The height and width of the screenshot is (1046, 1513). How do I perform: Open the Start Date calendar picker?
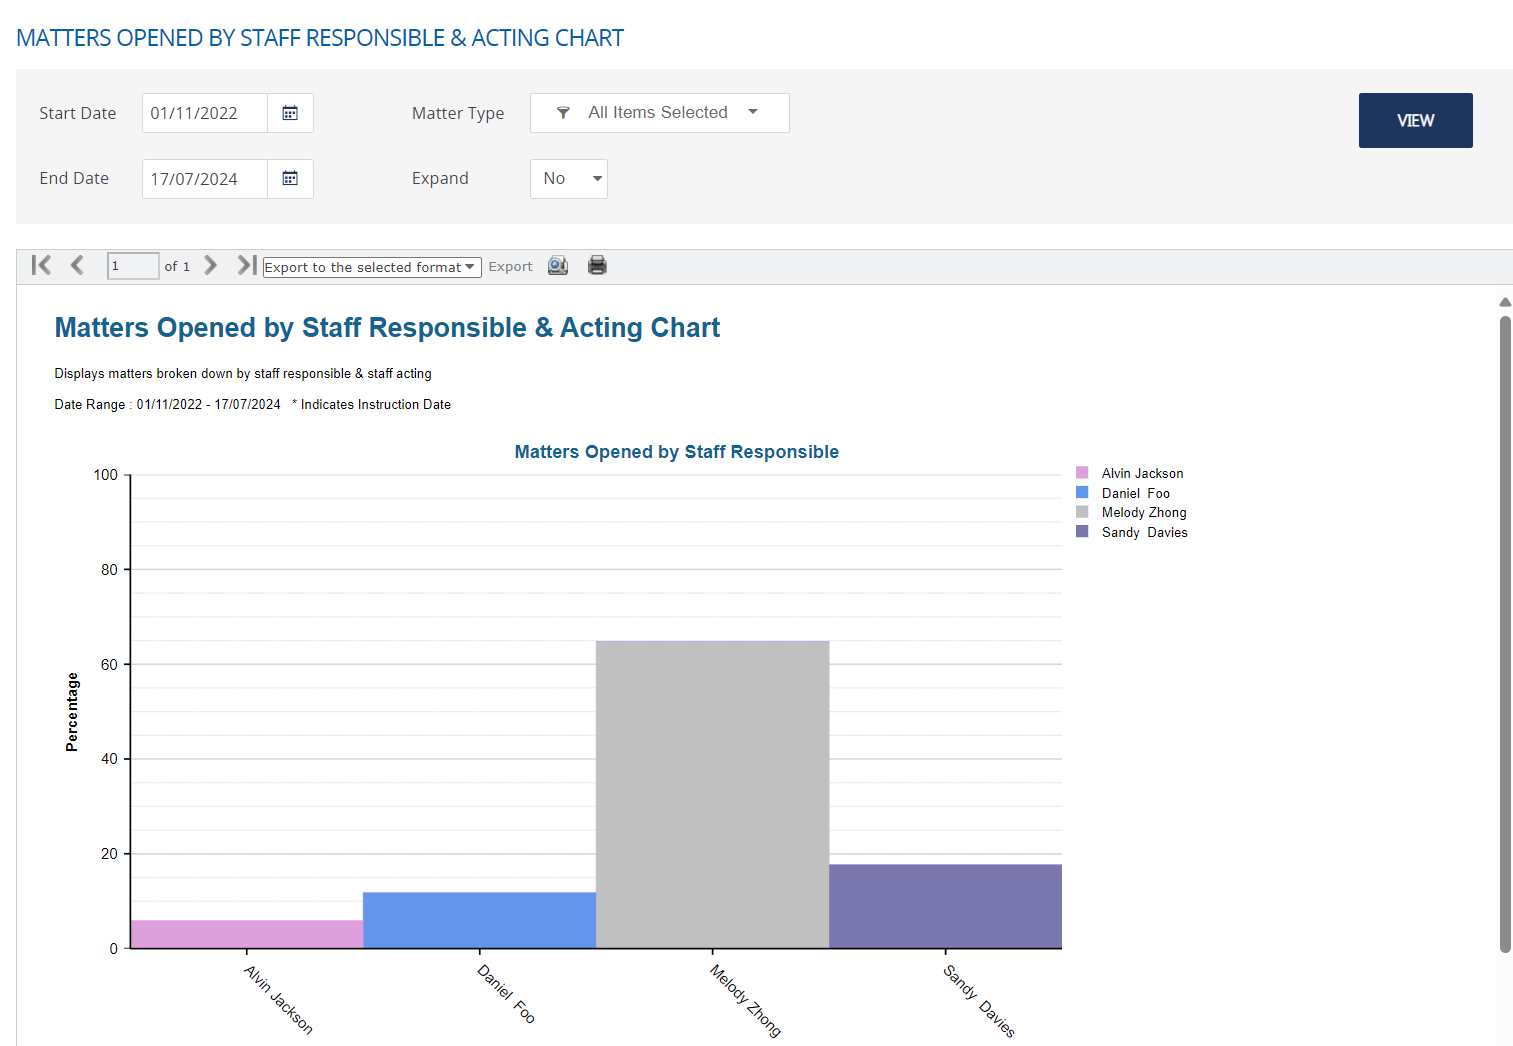(x=290, y=112)
